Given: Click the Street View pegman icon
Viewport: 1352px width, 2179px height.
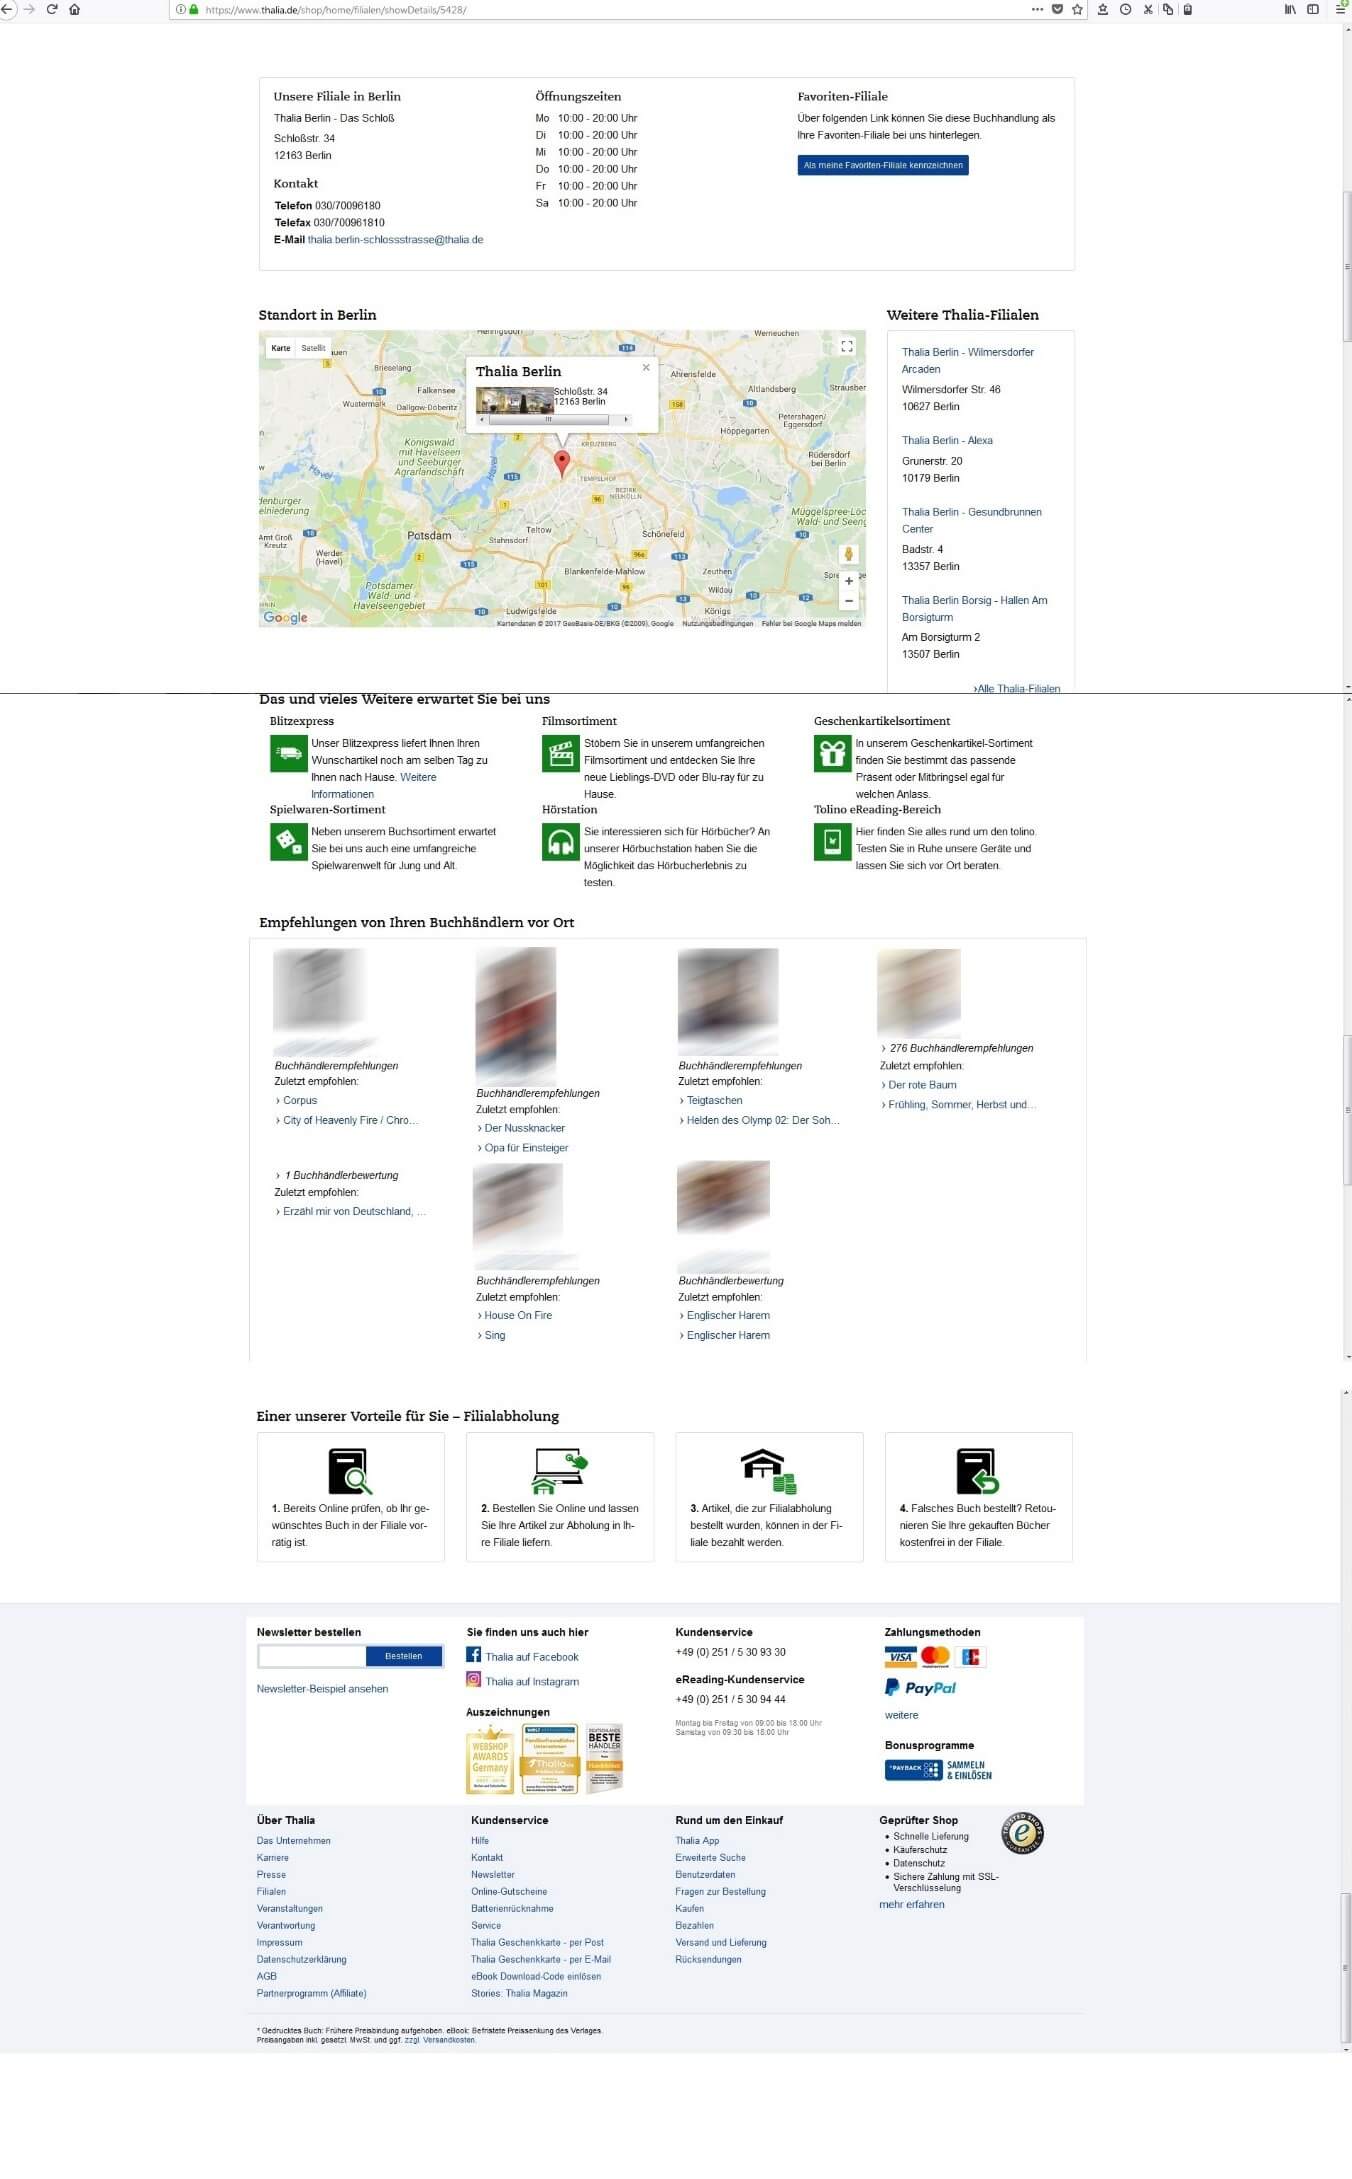Looking at the screenshot, I should click(849, 554).
